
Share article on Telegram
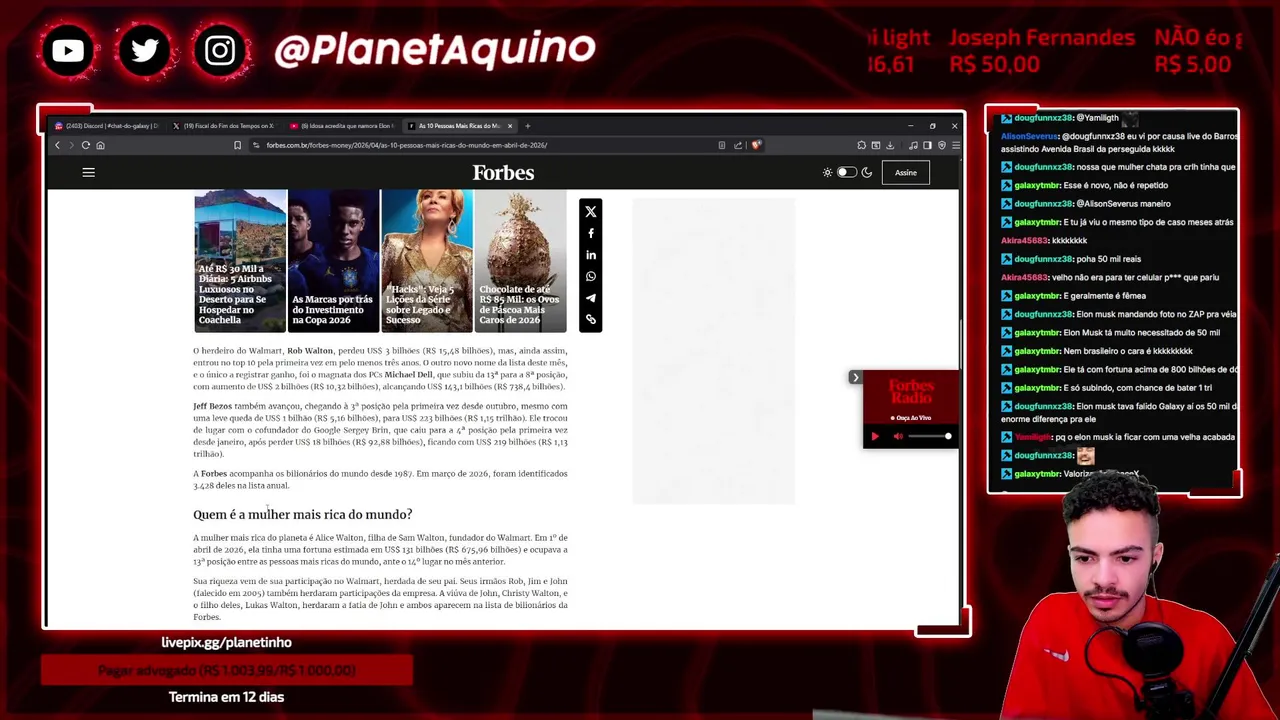[x=591, y=298]
